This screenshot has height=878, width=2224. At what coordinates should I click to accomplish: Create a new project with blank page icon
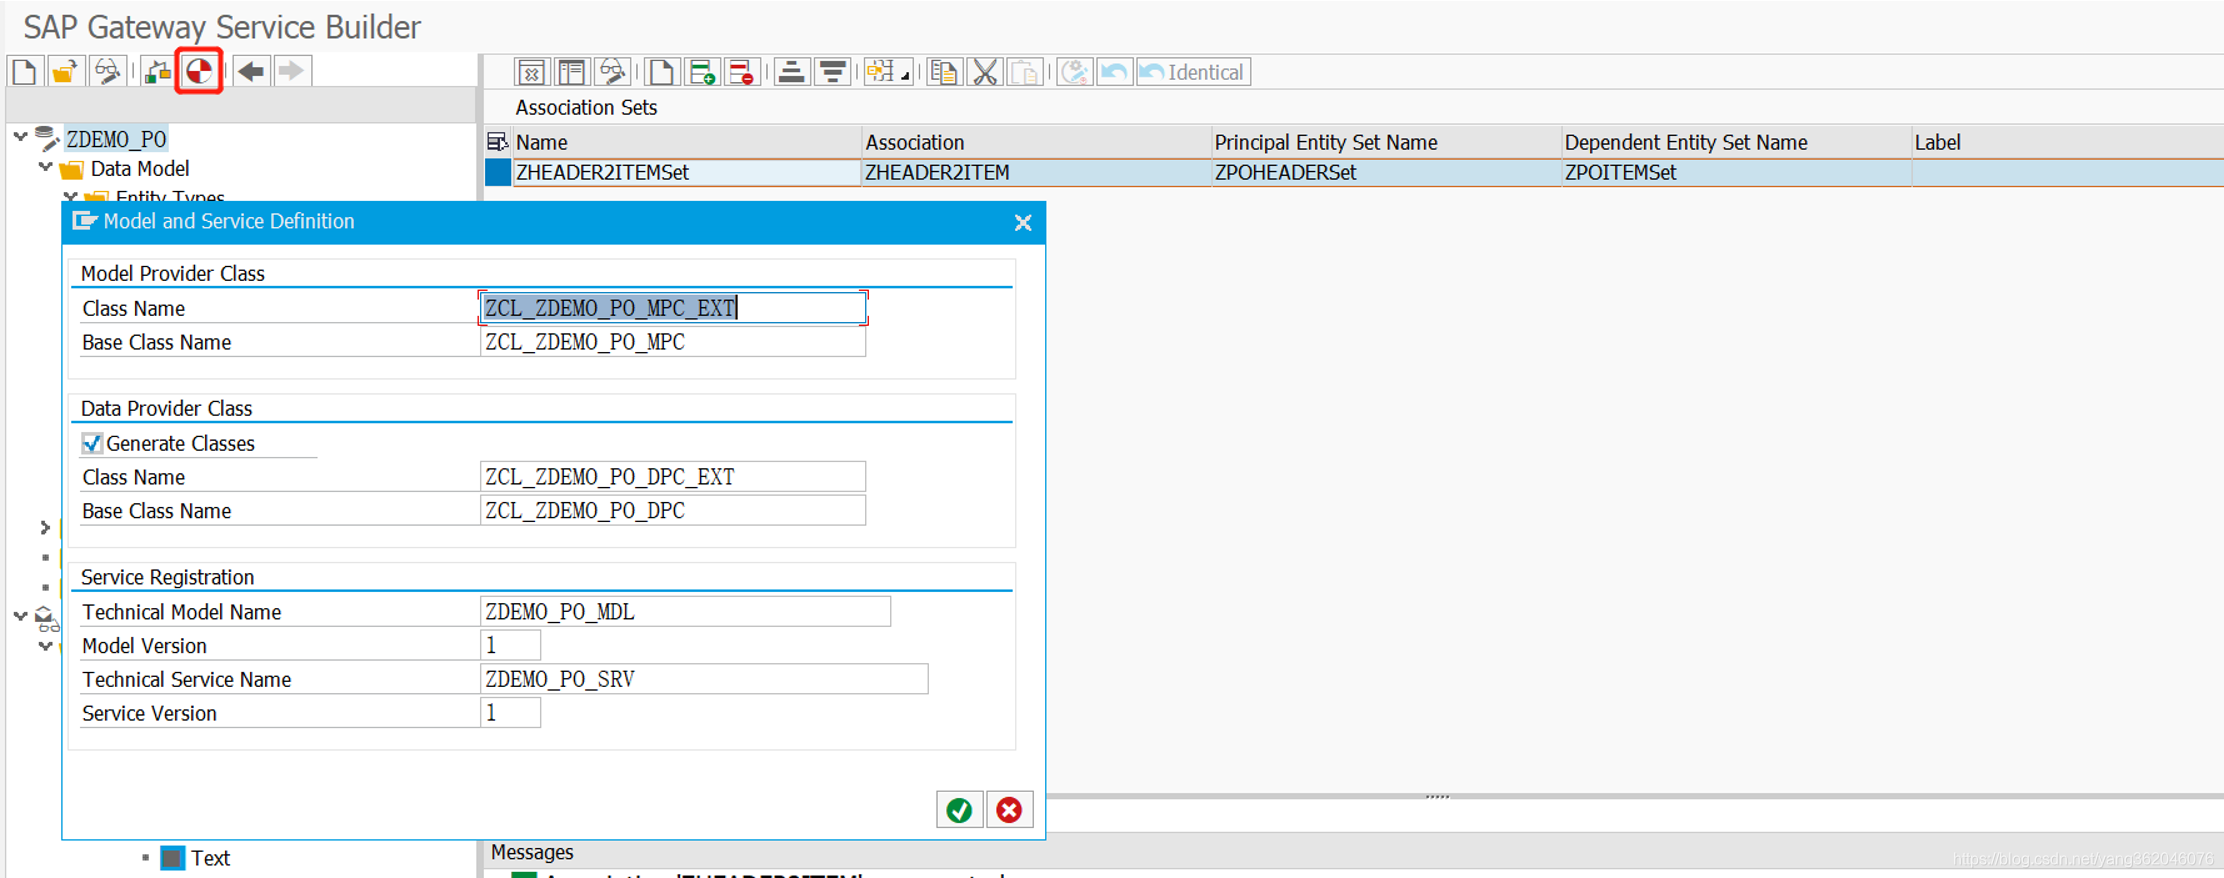click(x=24, y=71)
